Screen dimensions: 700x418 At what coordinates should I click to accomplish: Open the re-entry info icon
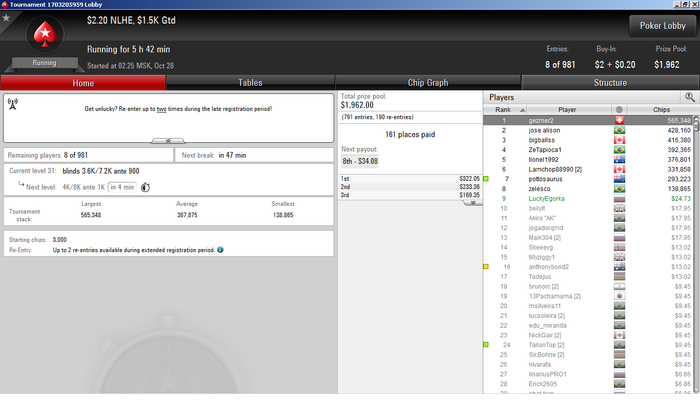(x=221, y=250)
